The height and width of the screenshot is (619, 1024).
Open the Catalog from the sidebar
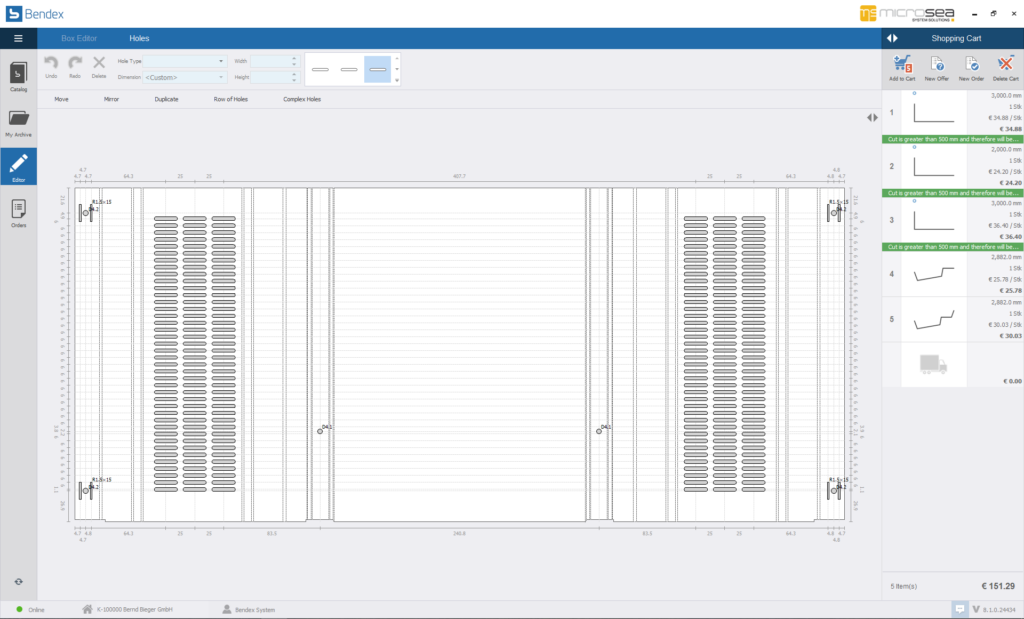(x=18, y=77)
